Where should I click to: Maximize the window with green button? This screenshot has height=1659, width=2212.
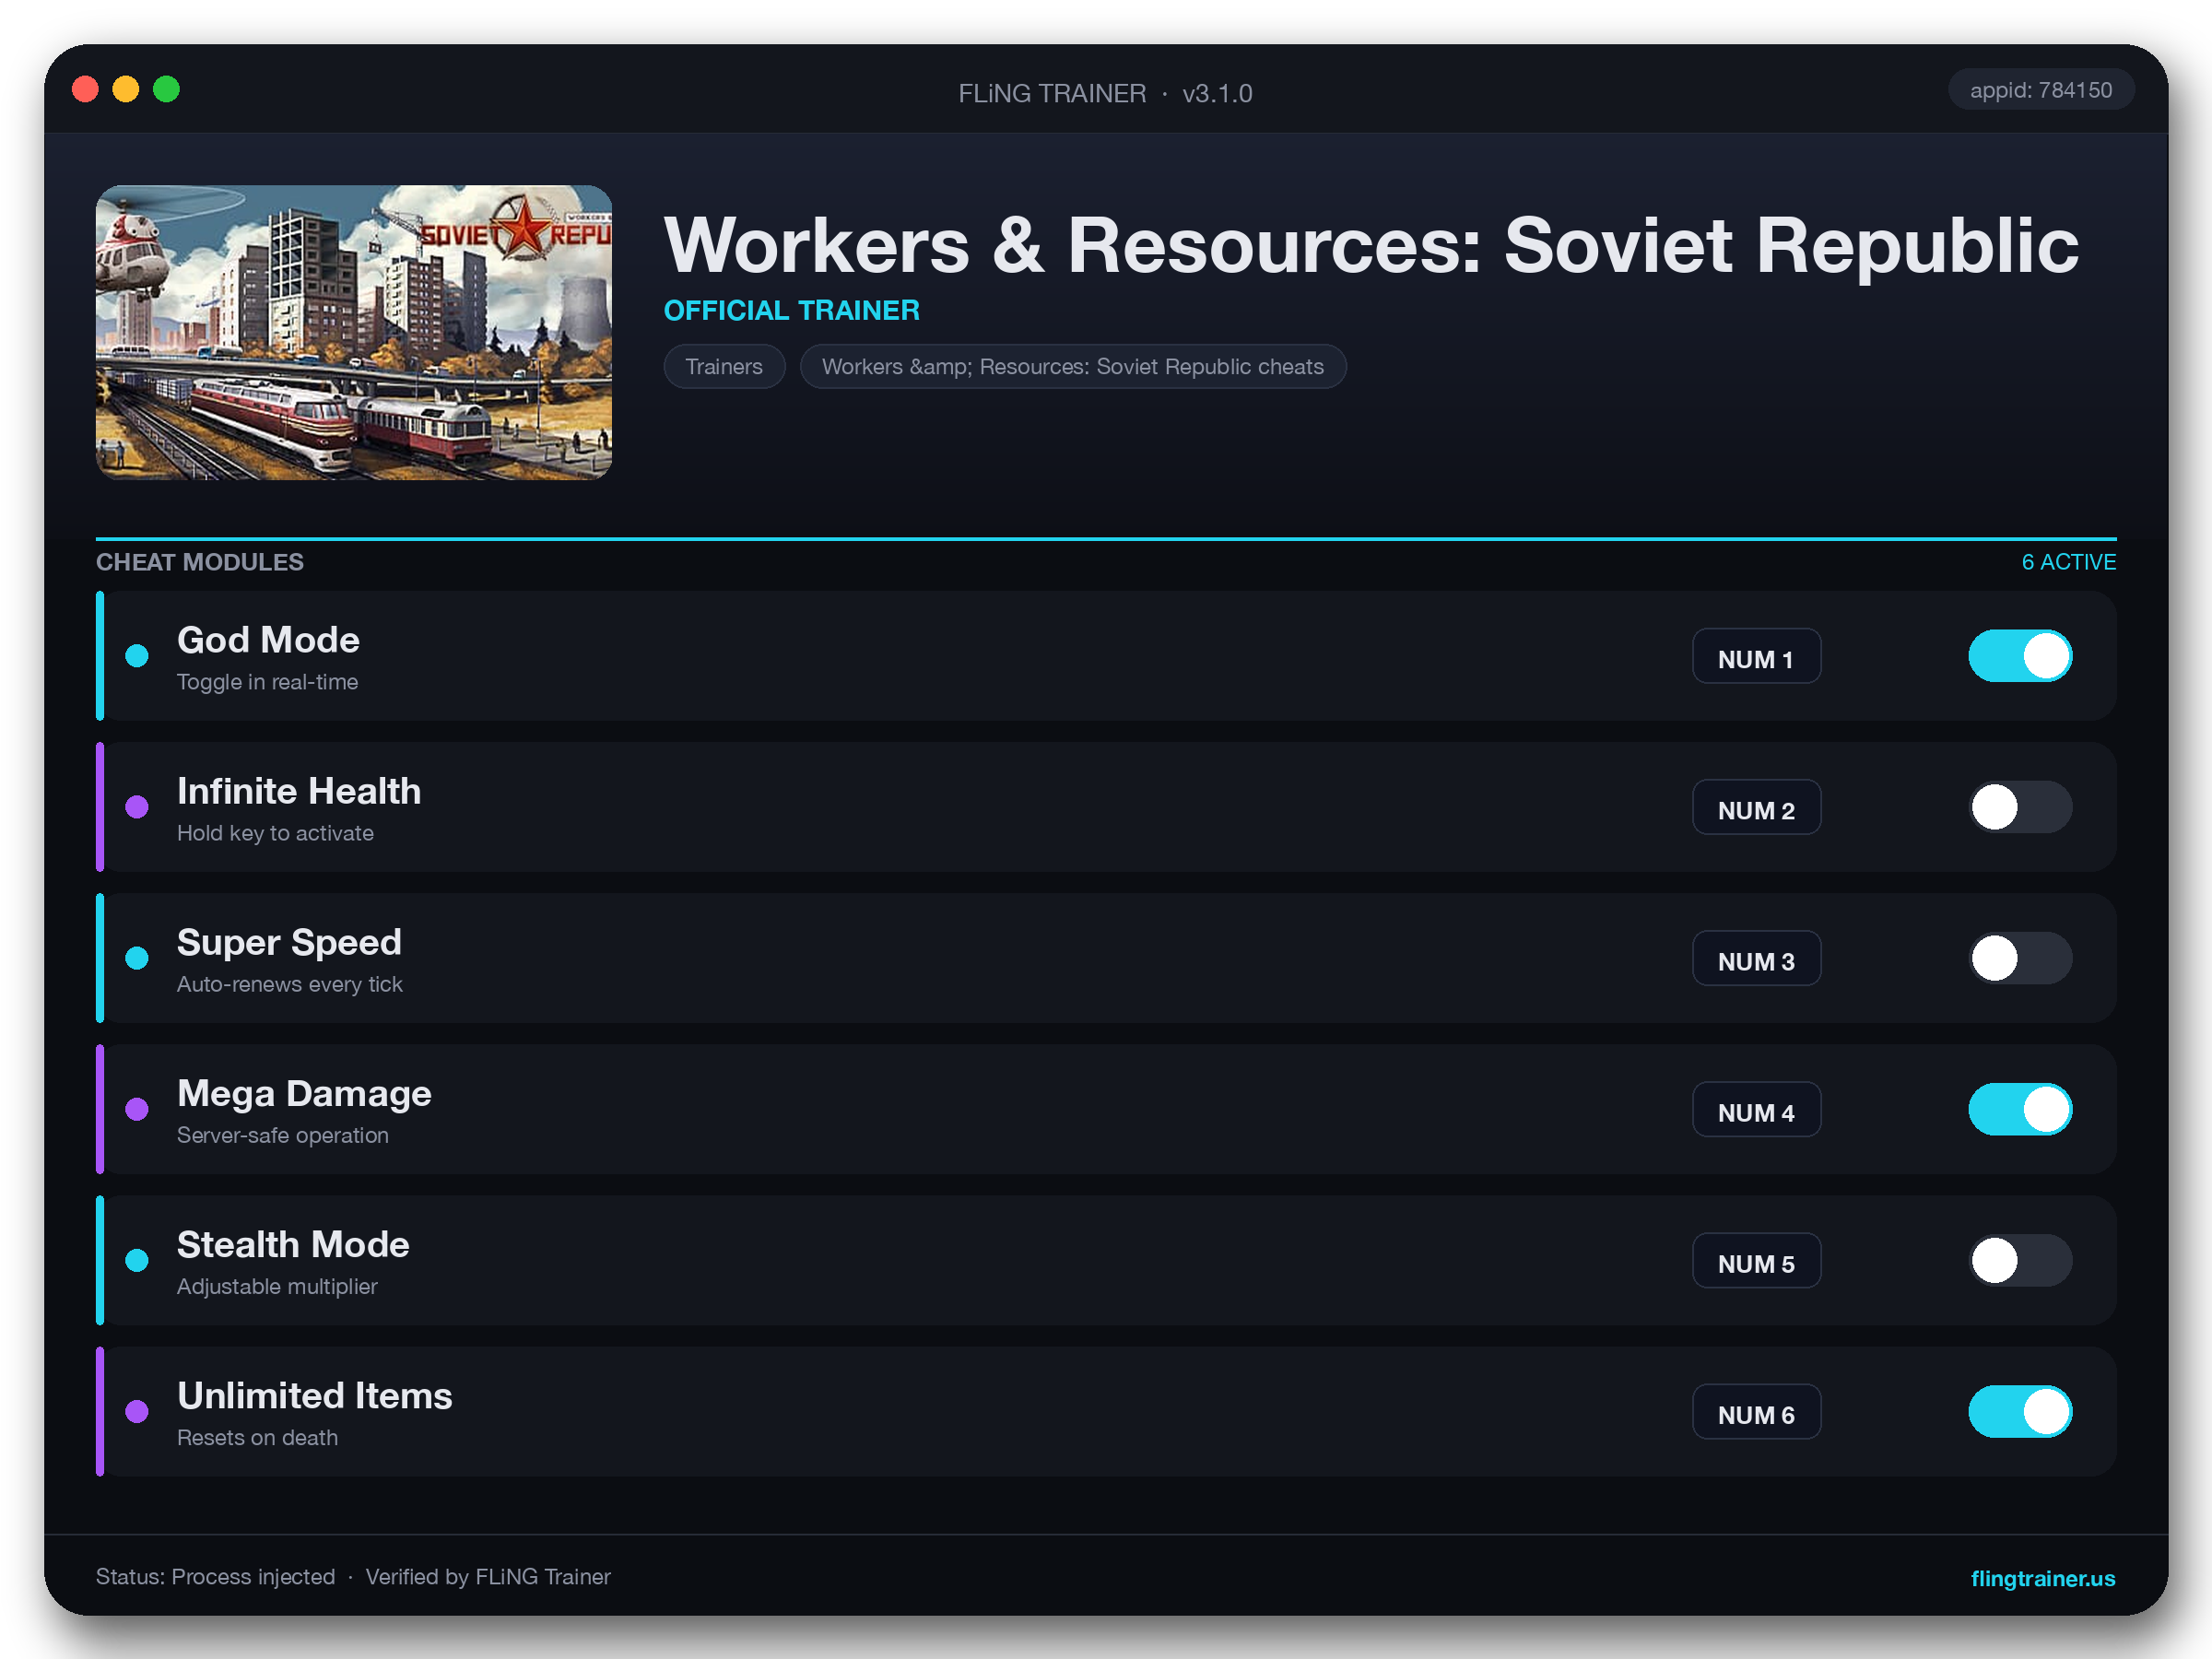[166, 89]
